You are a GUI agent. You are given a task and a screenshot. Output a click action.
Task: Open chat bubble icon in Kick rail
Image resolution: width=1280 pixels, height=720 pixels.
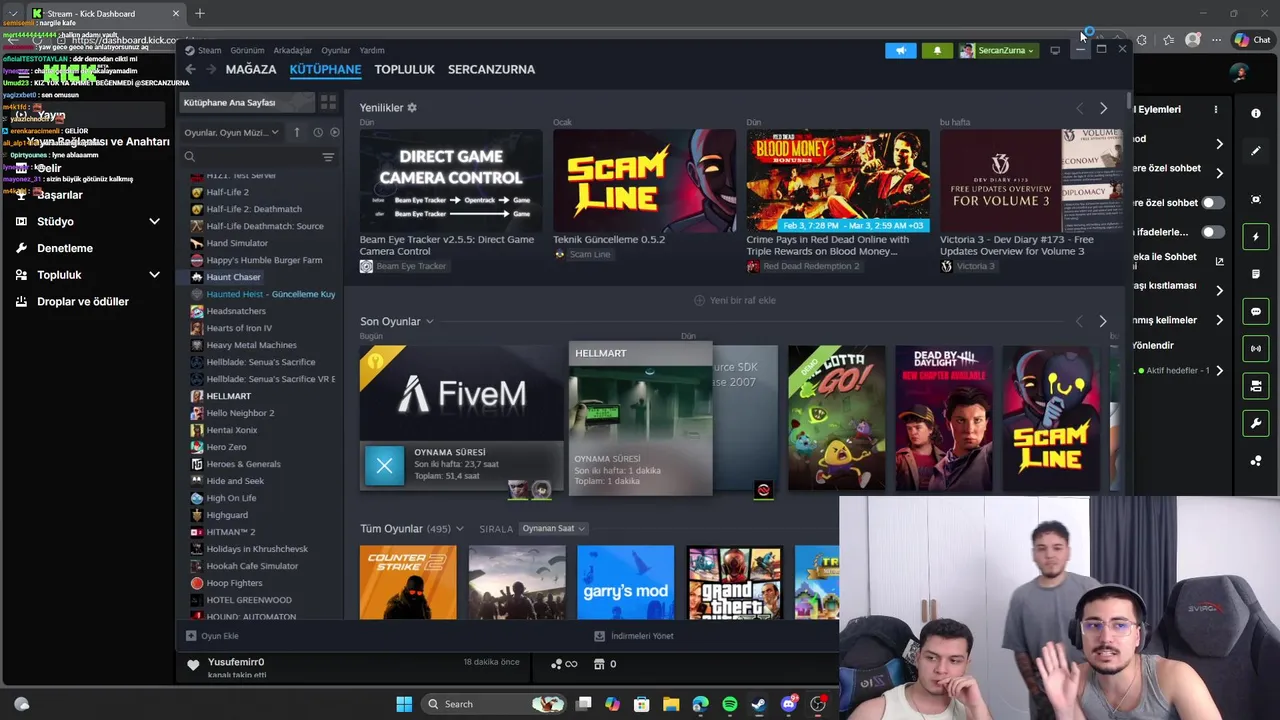click(1256, 312)
